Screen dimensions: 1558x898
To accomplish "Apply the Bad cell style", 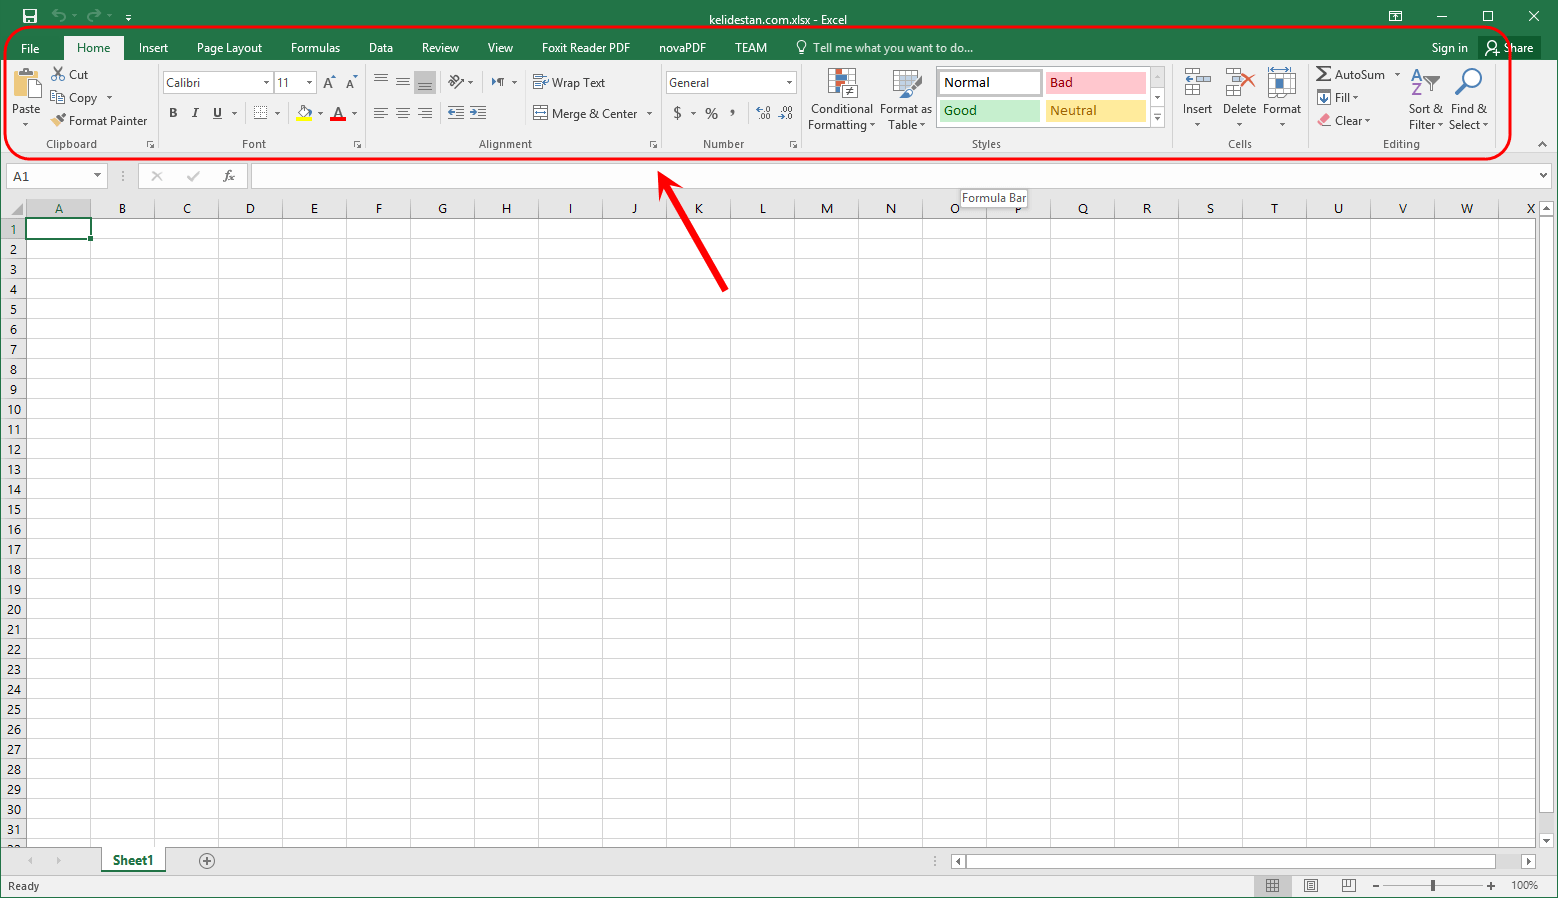I will point(1096,83).
